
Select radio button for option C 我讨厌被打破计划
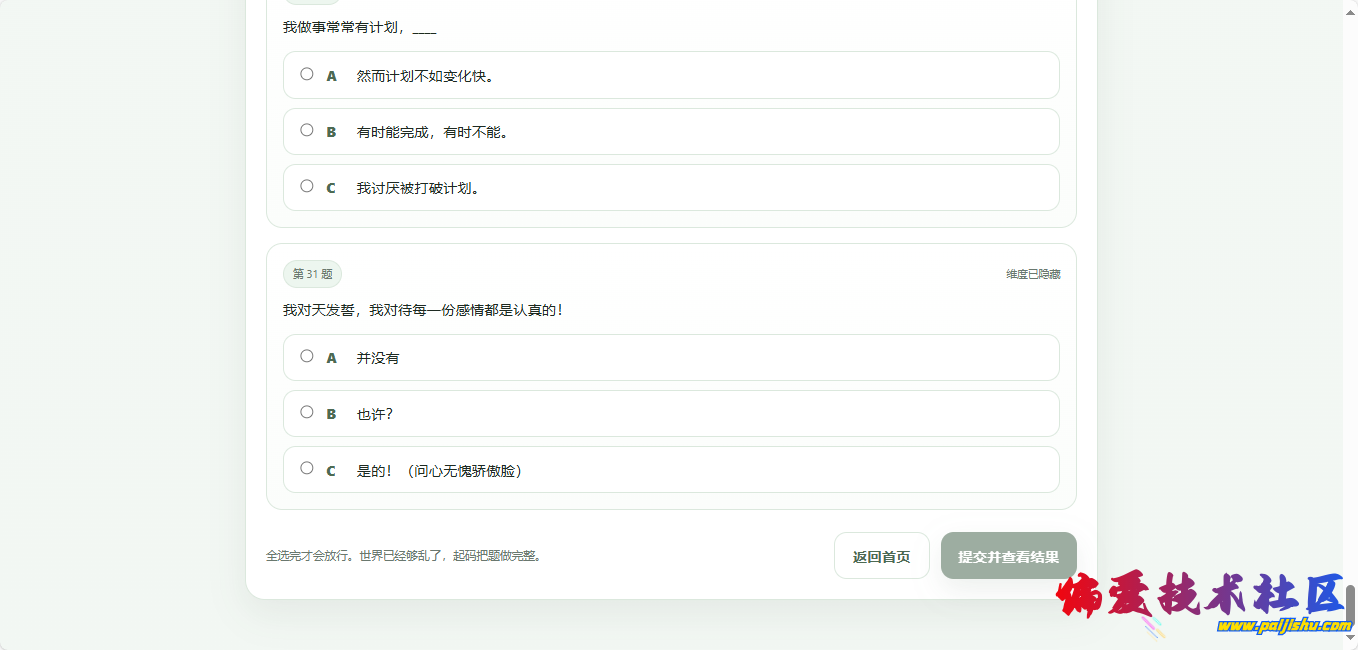click(x=307, y=186)
